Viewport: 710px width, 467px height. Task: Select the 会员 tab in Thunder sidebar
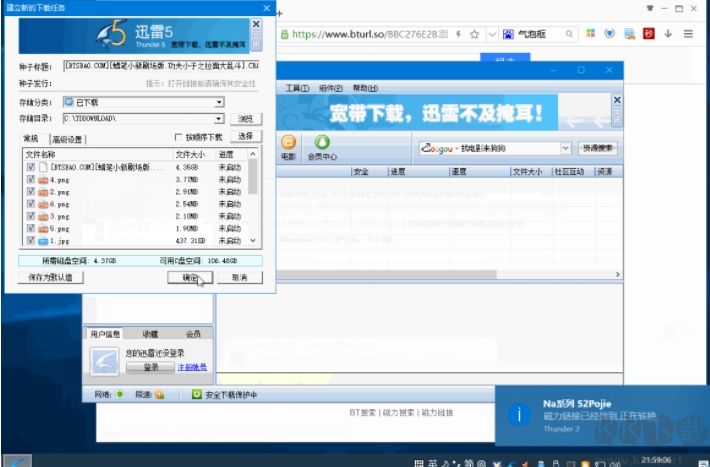tap(193, 334)
